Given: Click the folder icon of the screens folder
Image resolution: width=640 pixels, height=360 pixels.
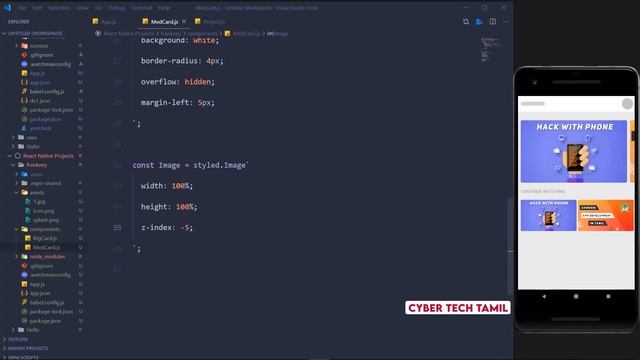Looking at the screenshot, I should [x=24, y=46].
